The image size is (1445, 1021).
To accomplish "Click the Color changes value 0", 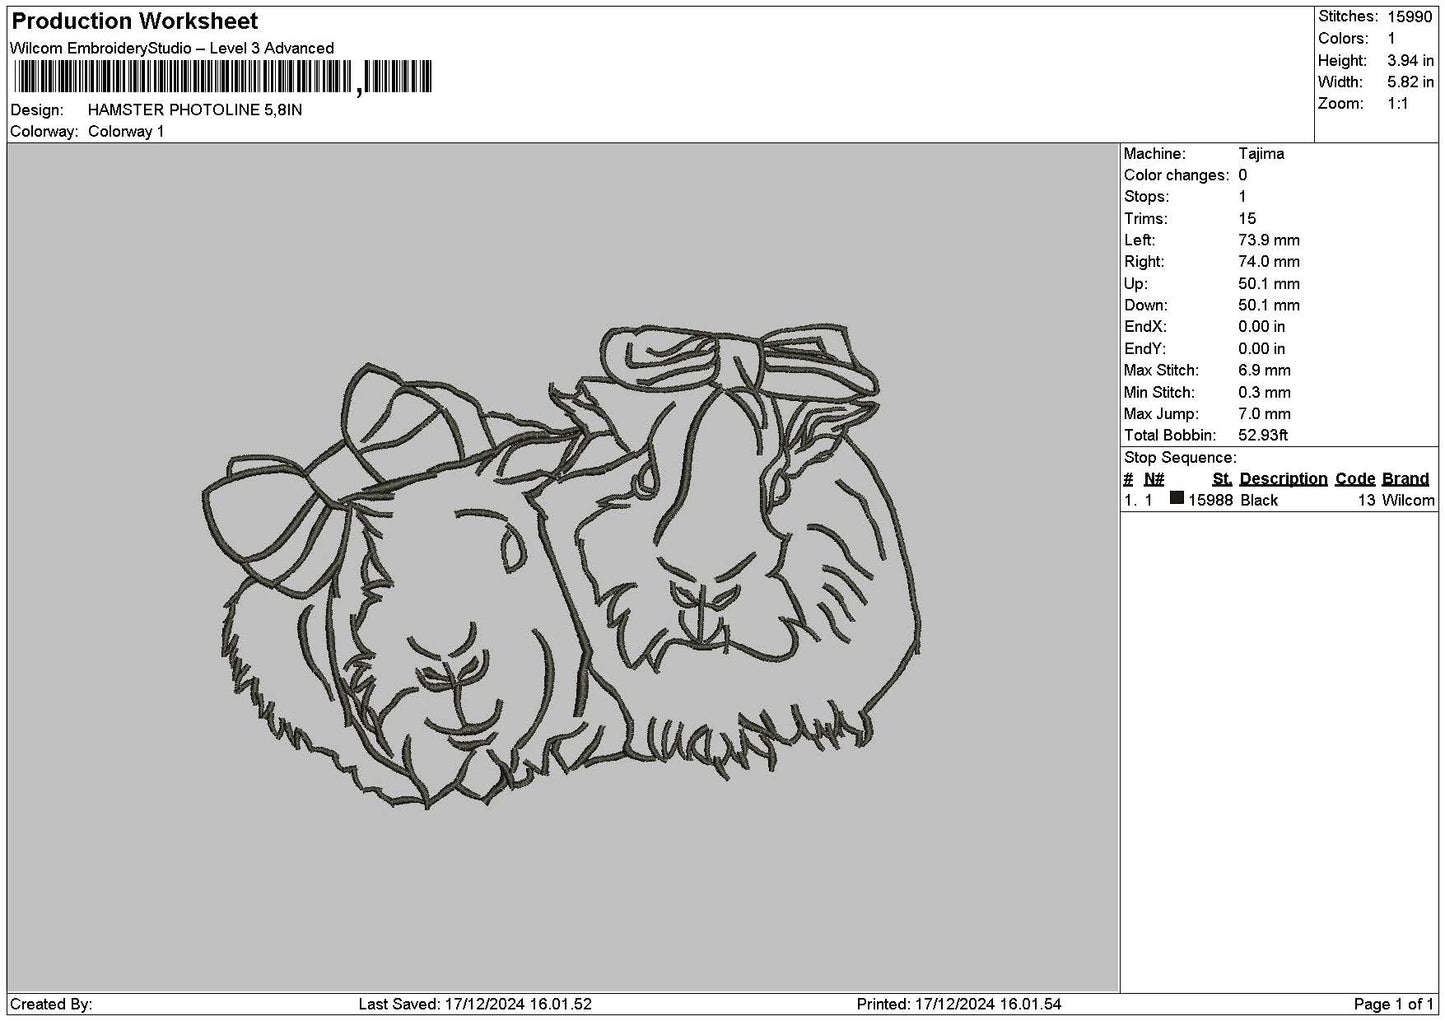I will [1242, 175].
